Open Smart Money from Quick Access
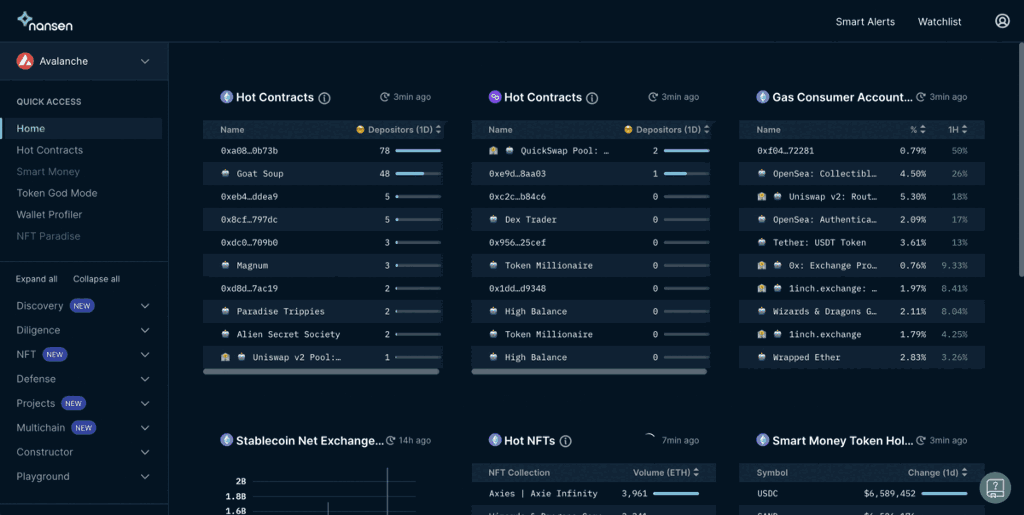1024x515 pixels. click(x=48, y=172)
